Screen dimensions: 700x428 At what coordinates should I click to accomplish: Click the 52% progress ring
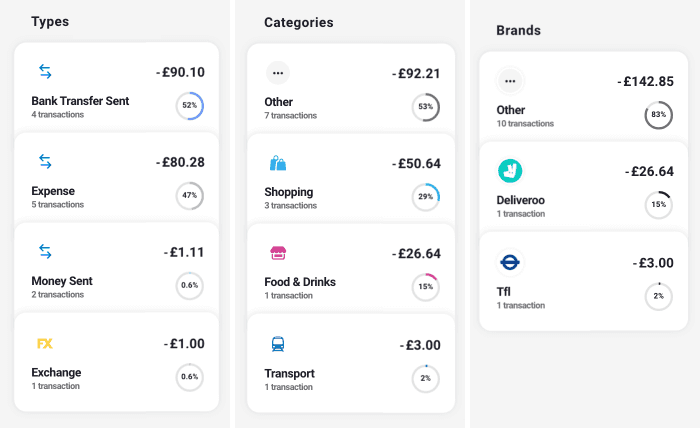tap(190, 105)
